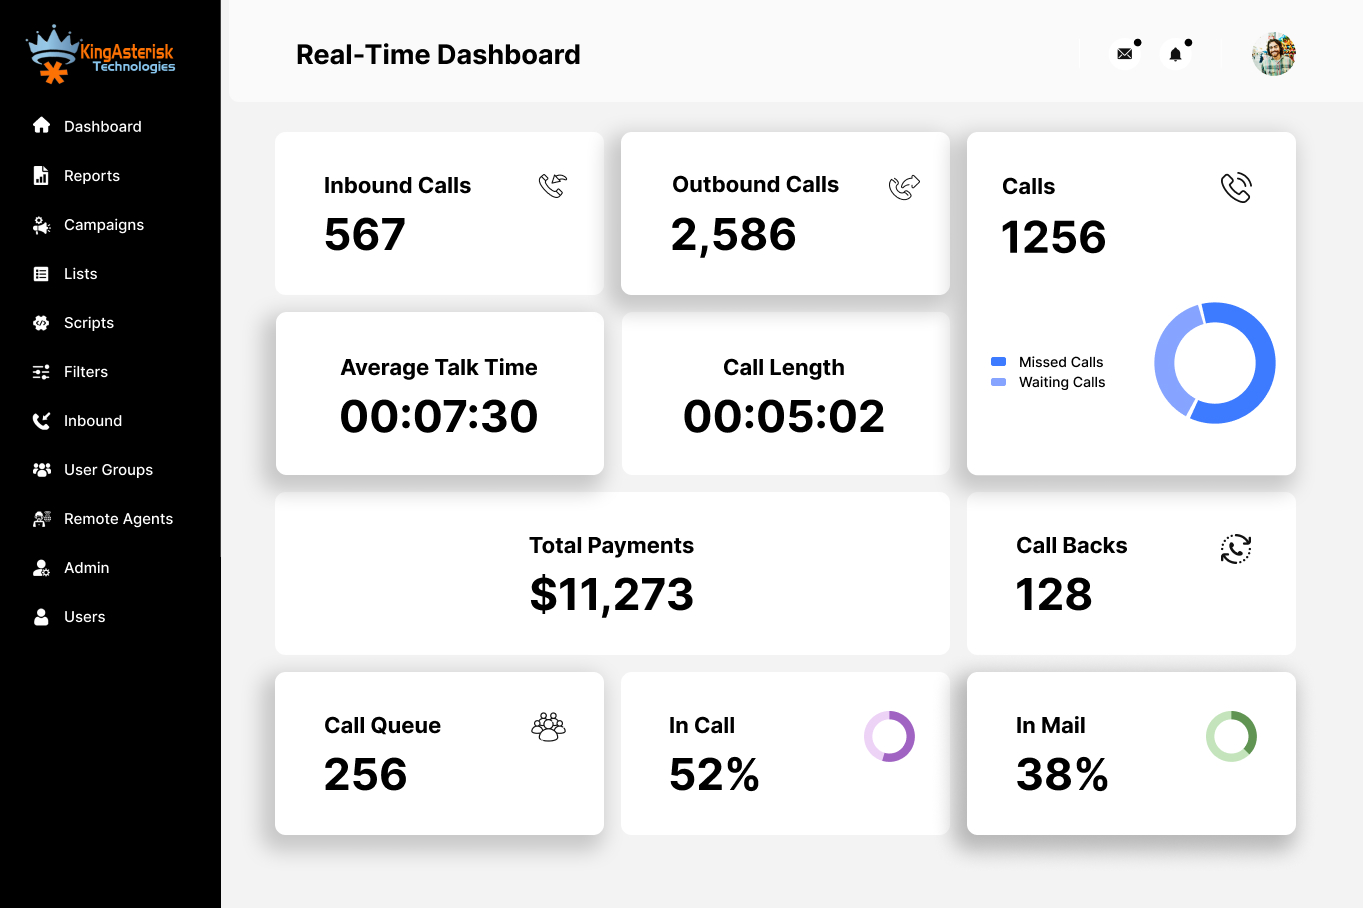
Task: Click the Call Queue people group icon
Action: (x=548, y=727)
